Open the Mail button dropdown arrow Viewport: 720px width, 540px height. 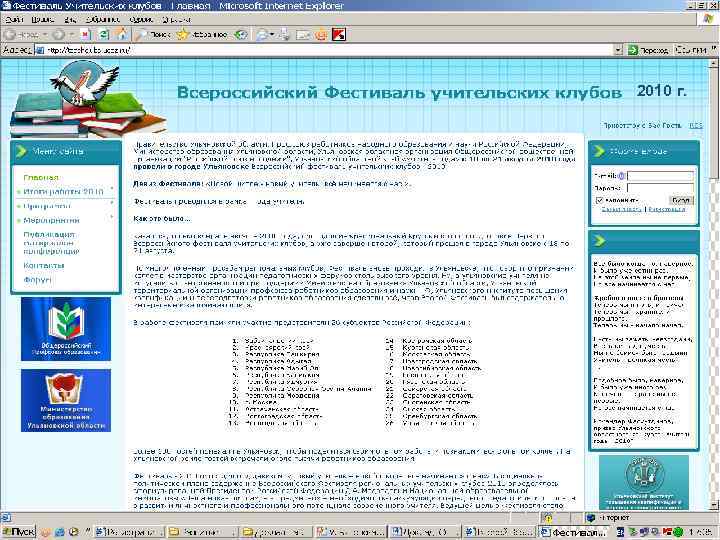coord(272,34)
